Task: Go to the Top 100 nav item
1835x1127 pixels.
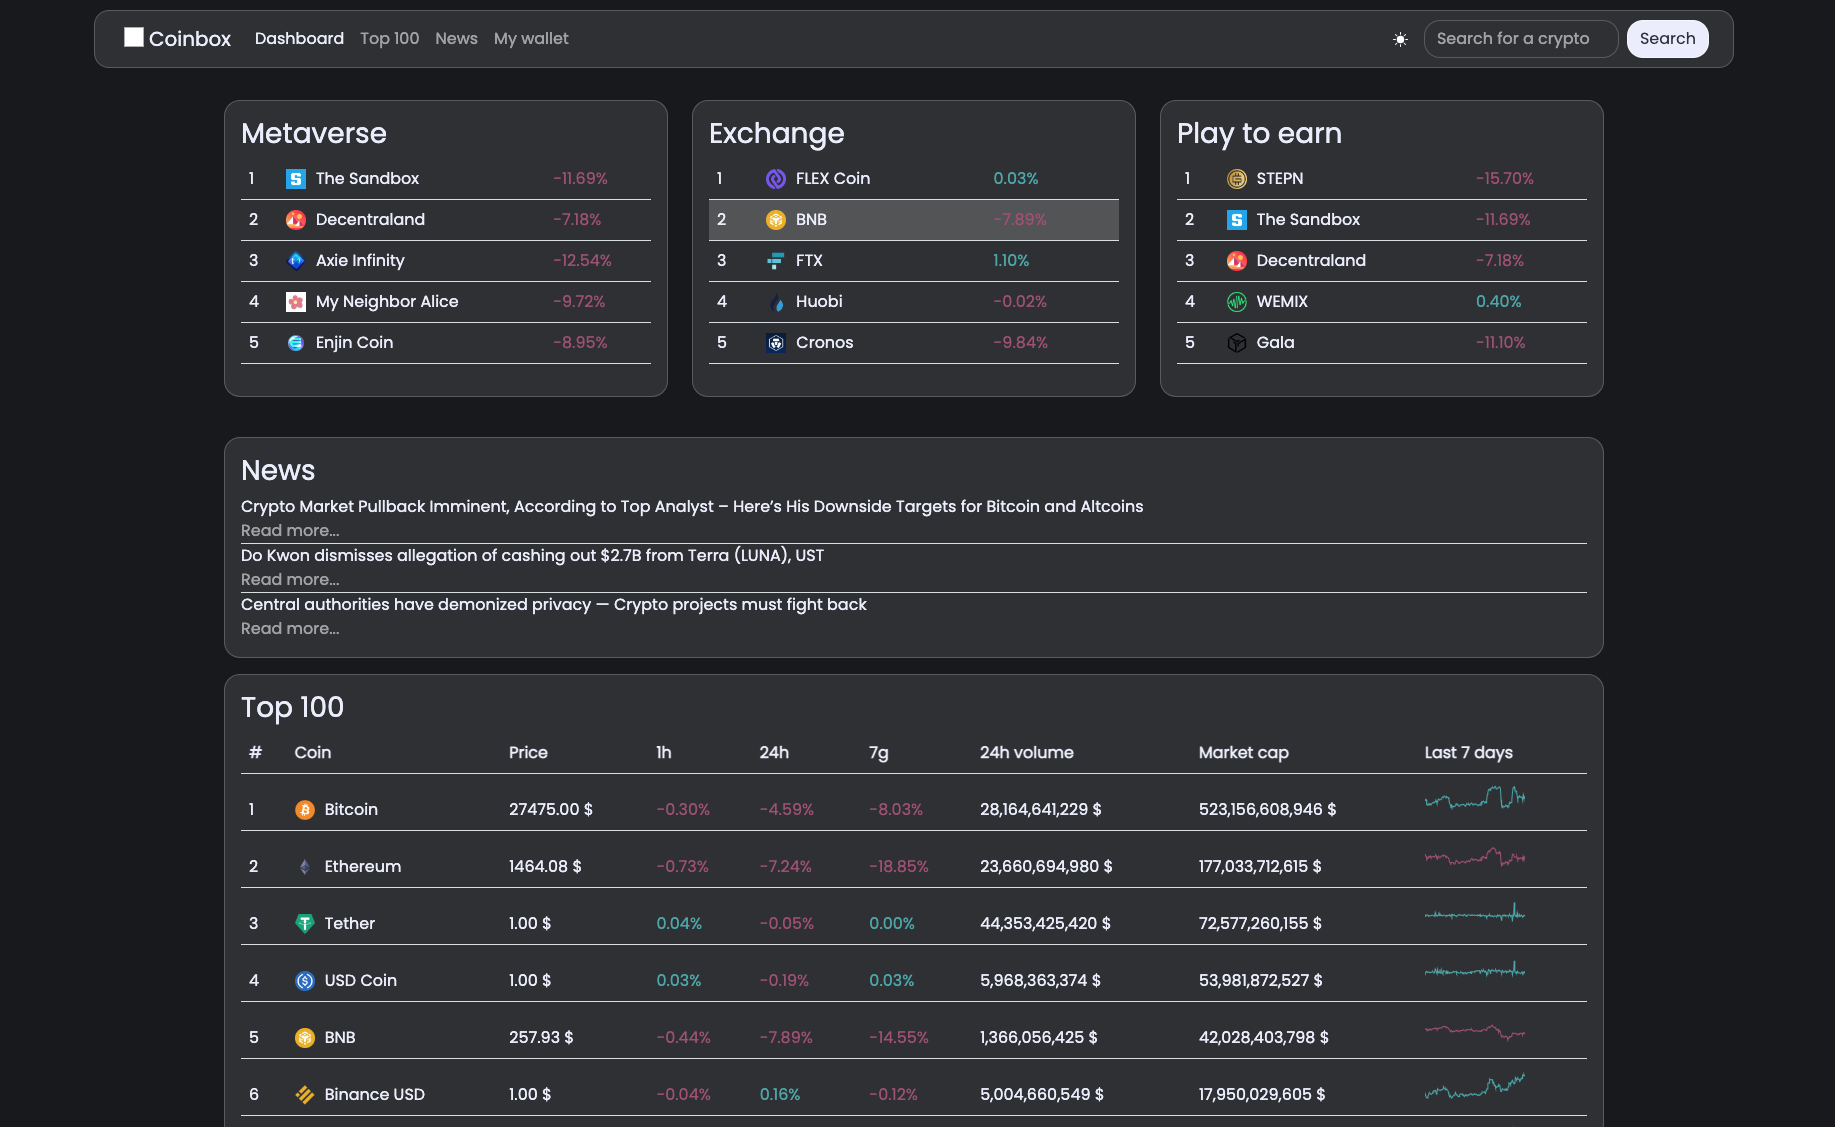Action: pyautogui.click(x=389, y=38)
